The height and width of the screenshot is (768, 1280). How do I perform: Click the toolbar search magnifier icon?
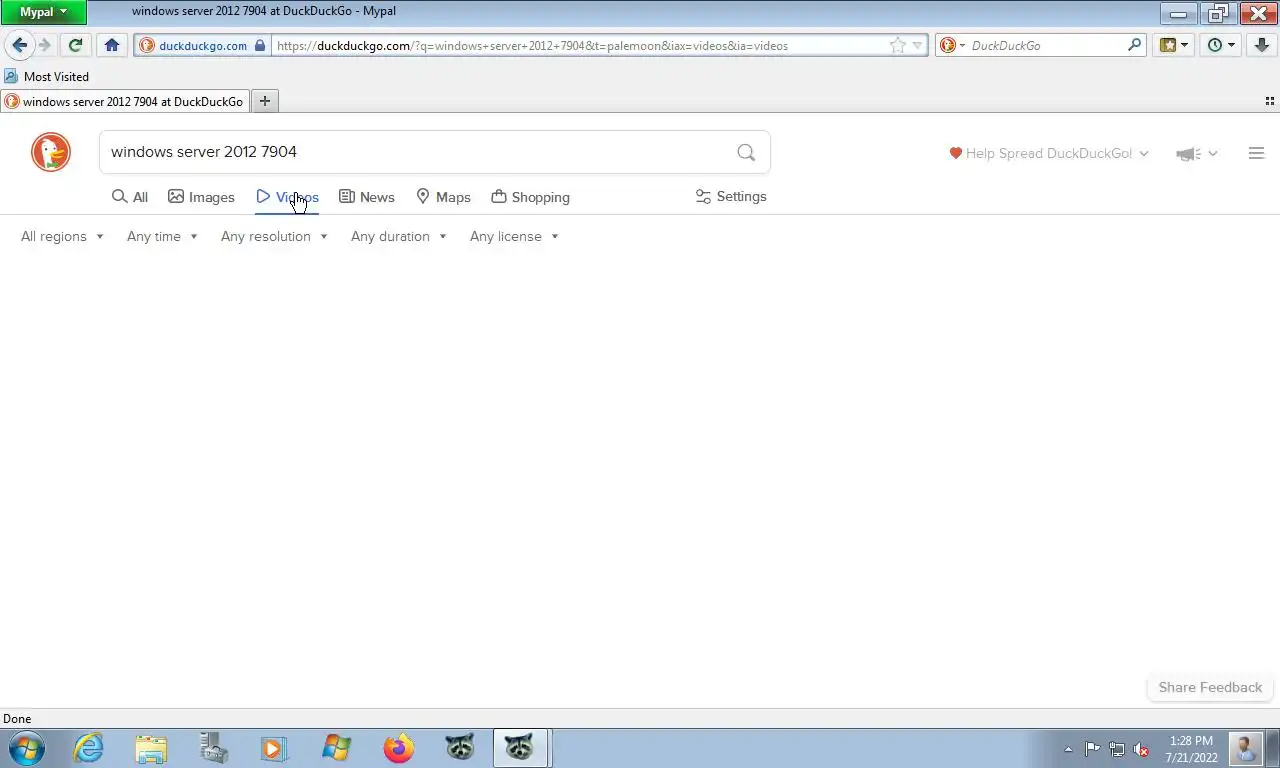click(1134, 45)
